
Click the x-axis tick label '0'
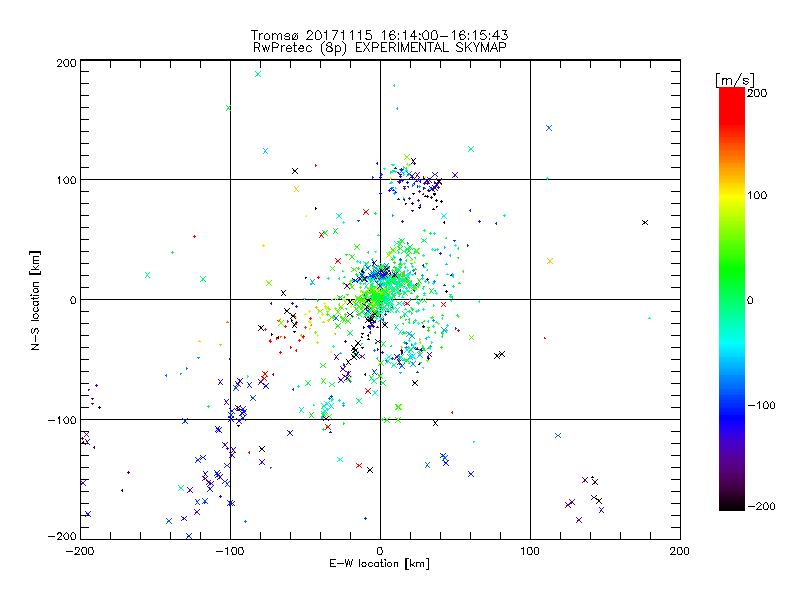380,551
